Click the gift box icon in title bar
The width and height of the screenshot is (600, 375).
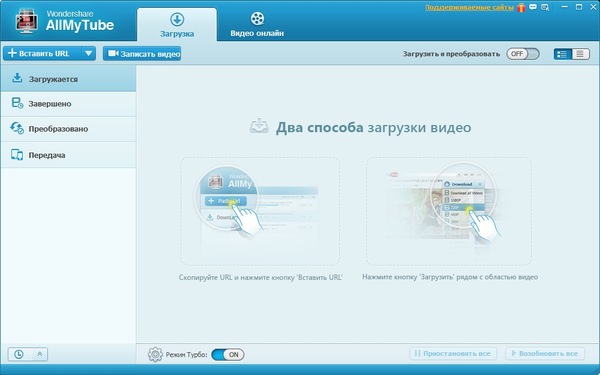click(521, 8)
